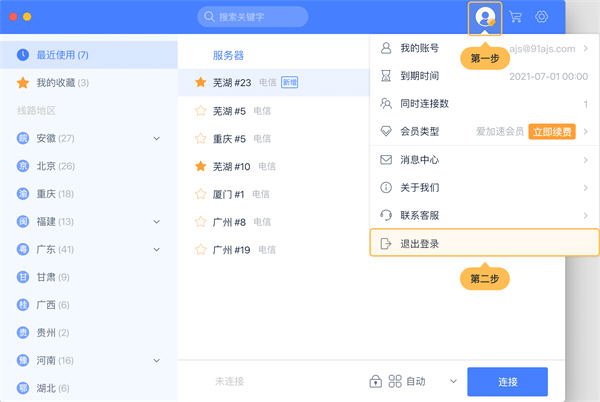Select 我的收藏 (3) in sidebar
Screen dimensions: 600x402
pos(88,83)
